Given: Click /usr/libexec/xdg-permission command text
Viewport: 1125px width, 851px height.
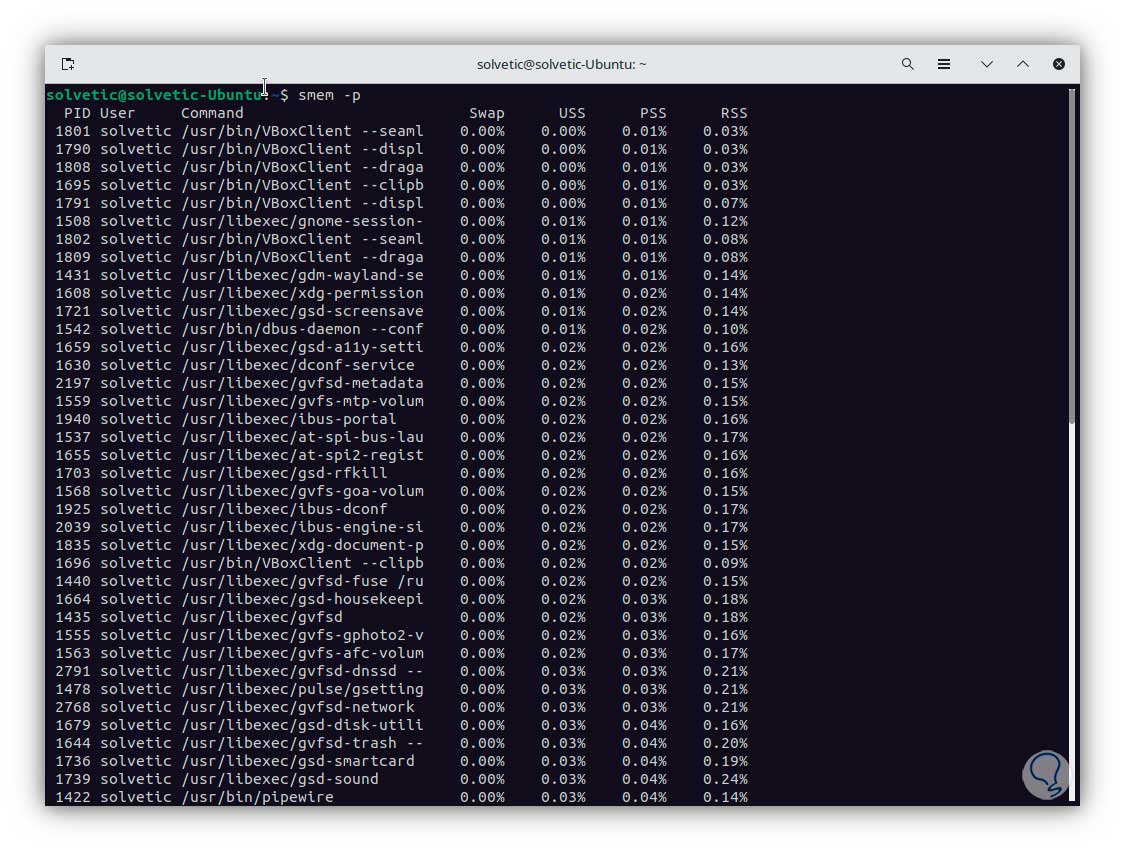Looking at the screenshot, I should (302, 293).
